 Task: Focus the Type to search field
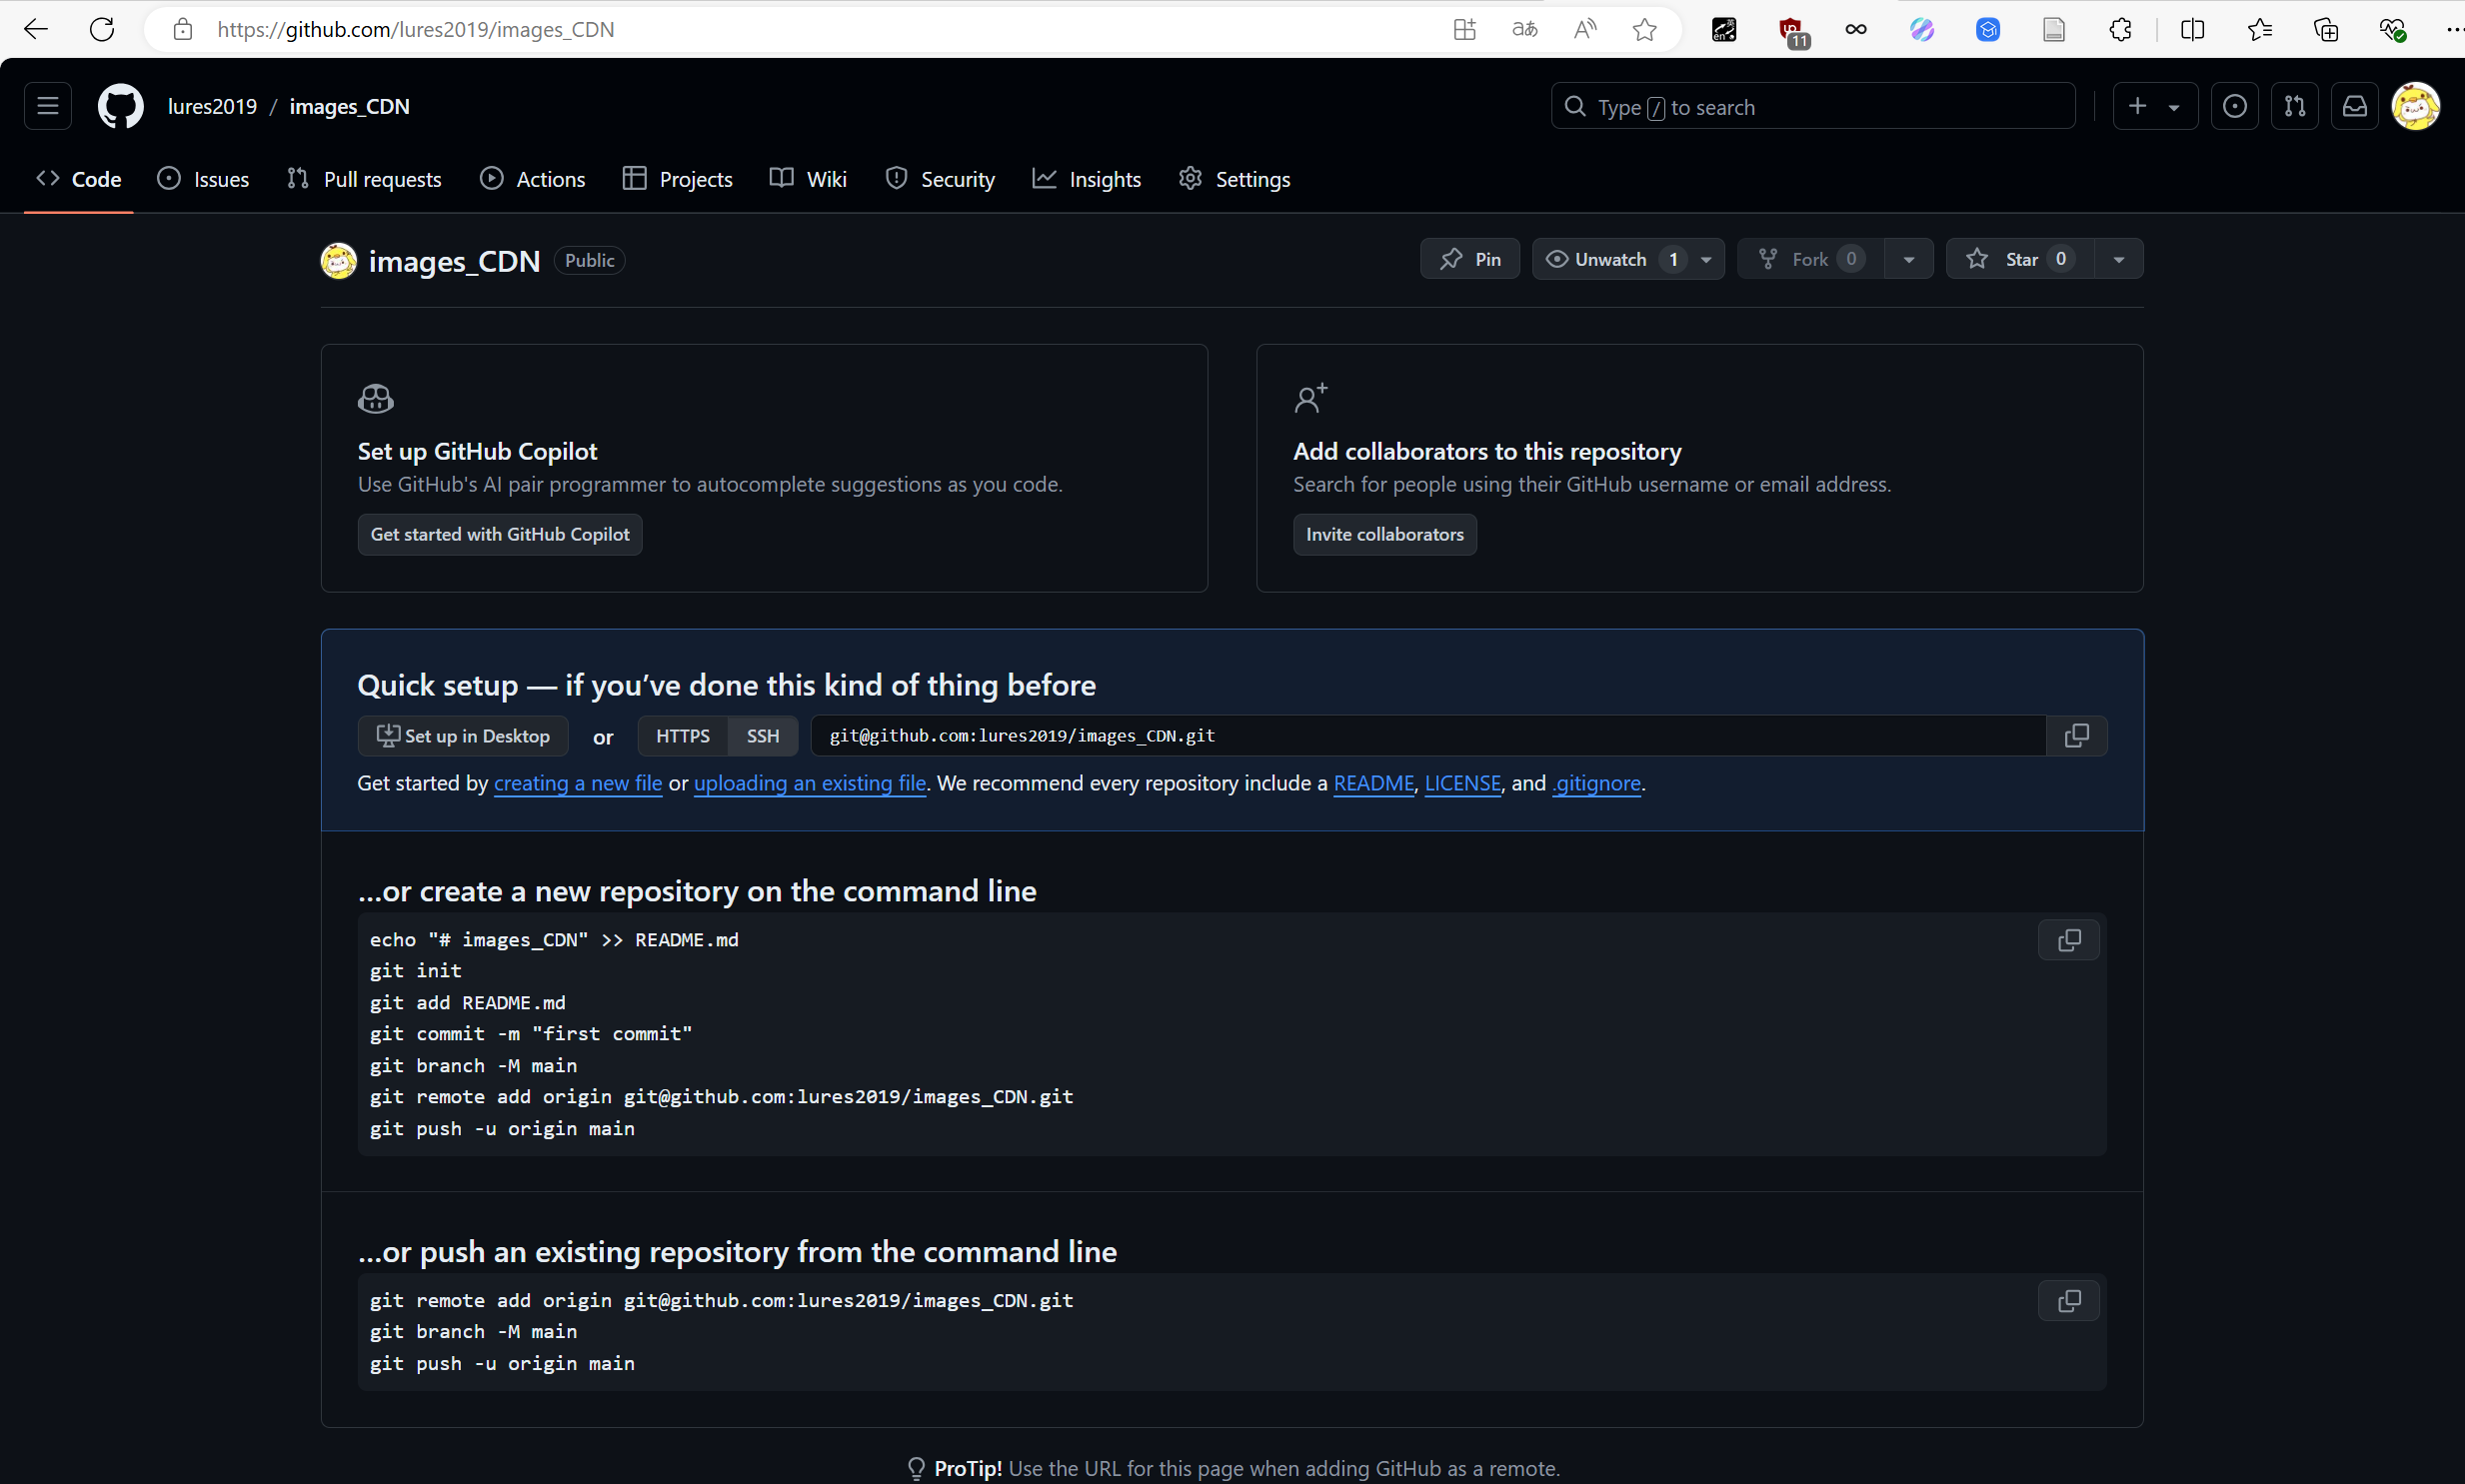click(x=1812, y=107)
